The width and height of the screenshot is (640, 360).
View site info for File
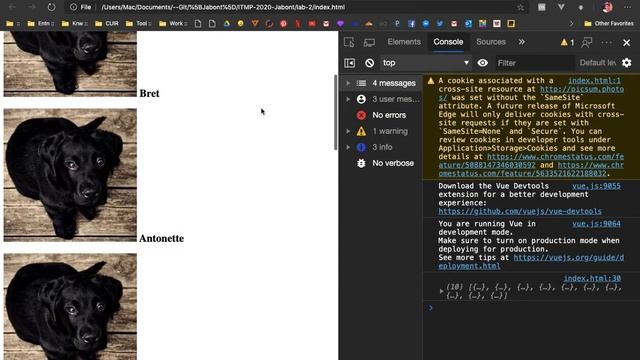point(81,7)
